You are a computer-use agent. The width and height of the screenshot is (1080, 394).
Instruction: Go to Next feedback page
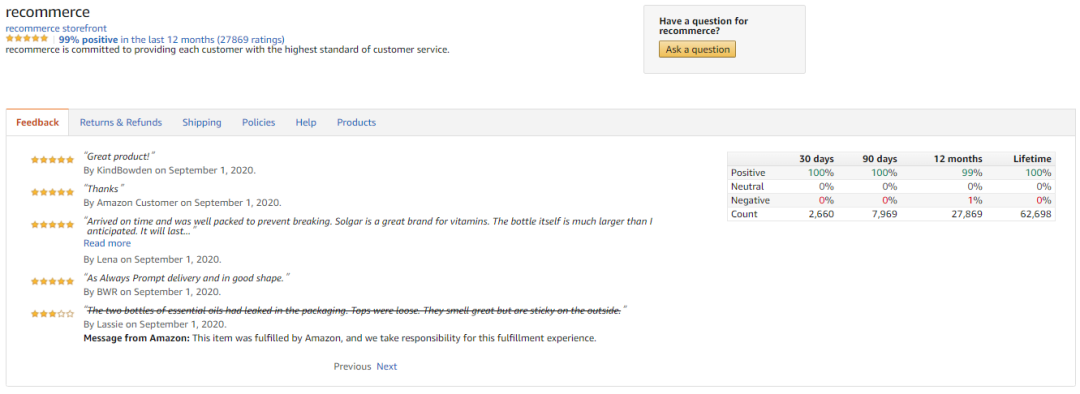tap(386, 366)
